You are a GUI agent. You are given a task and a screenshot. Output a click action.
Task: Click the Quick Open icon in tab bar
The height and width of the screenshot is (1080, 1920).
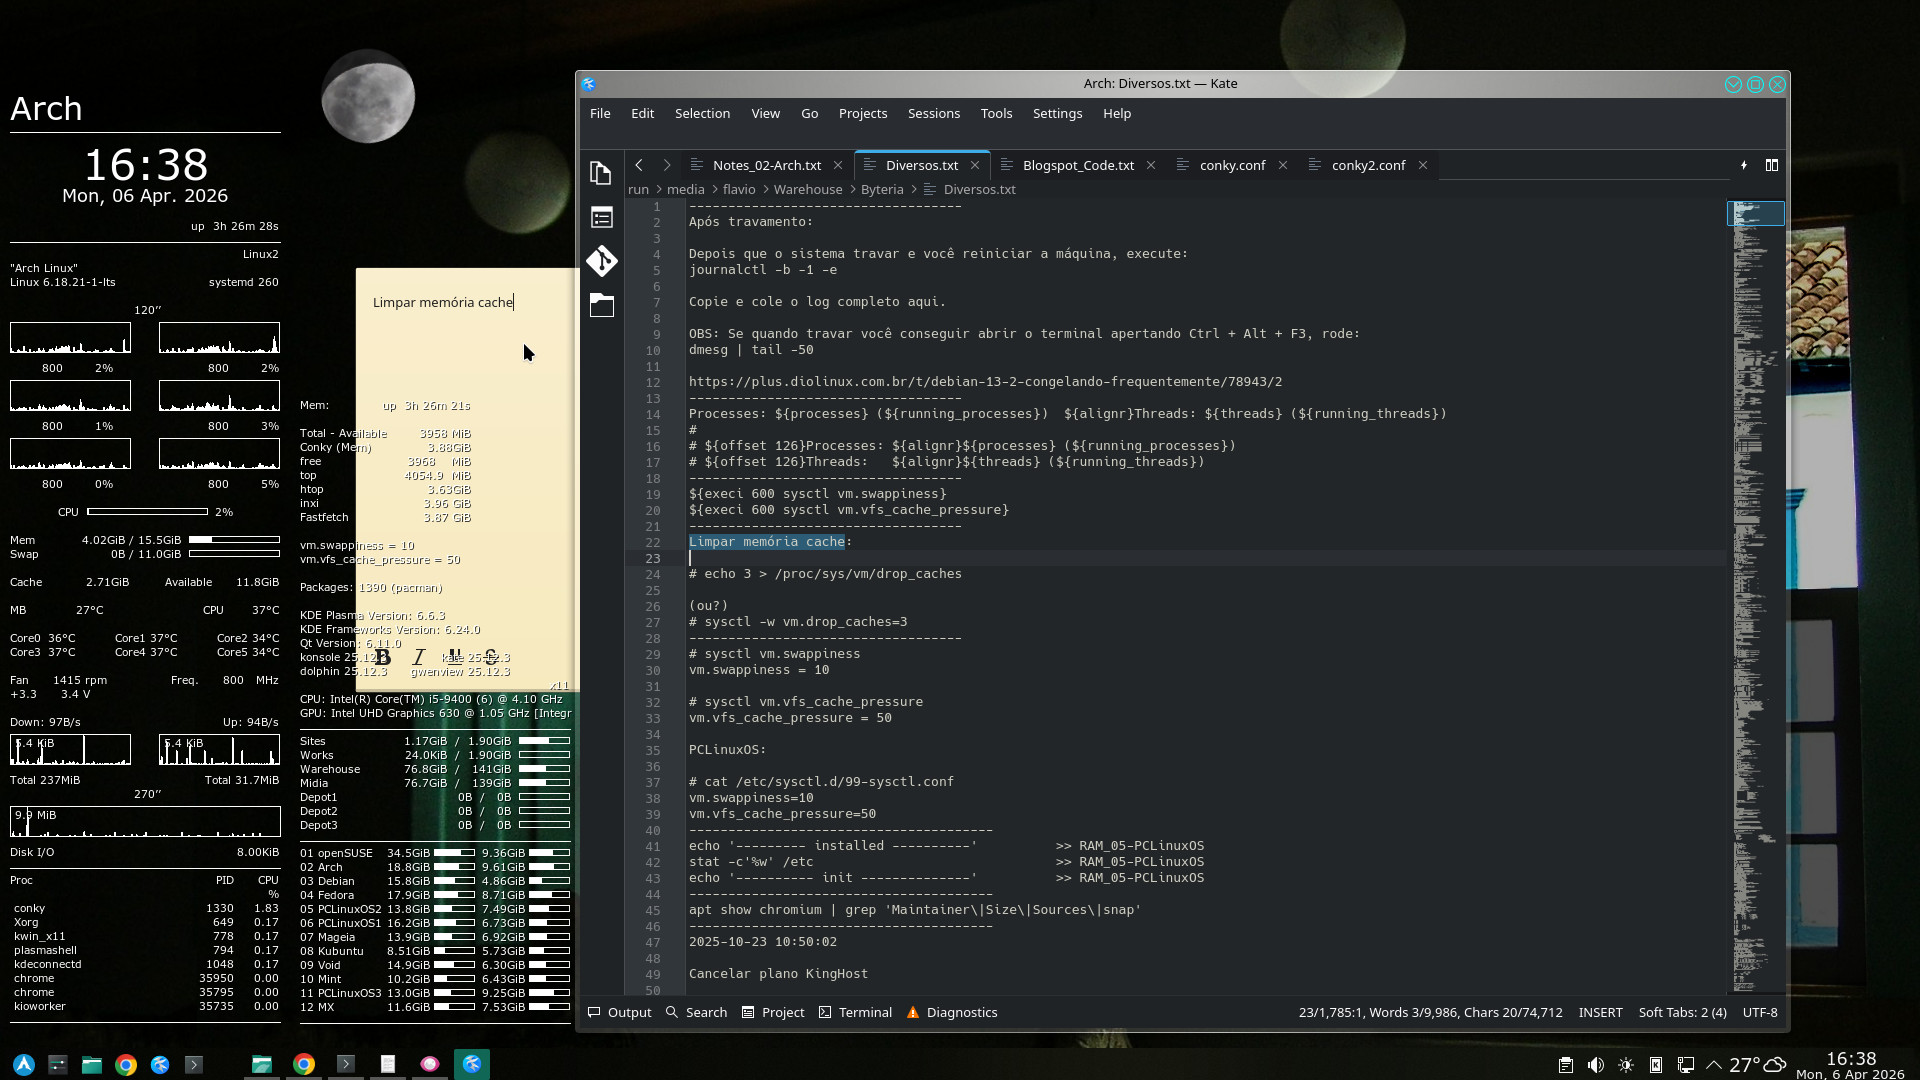1744,165
